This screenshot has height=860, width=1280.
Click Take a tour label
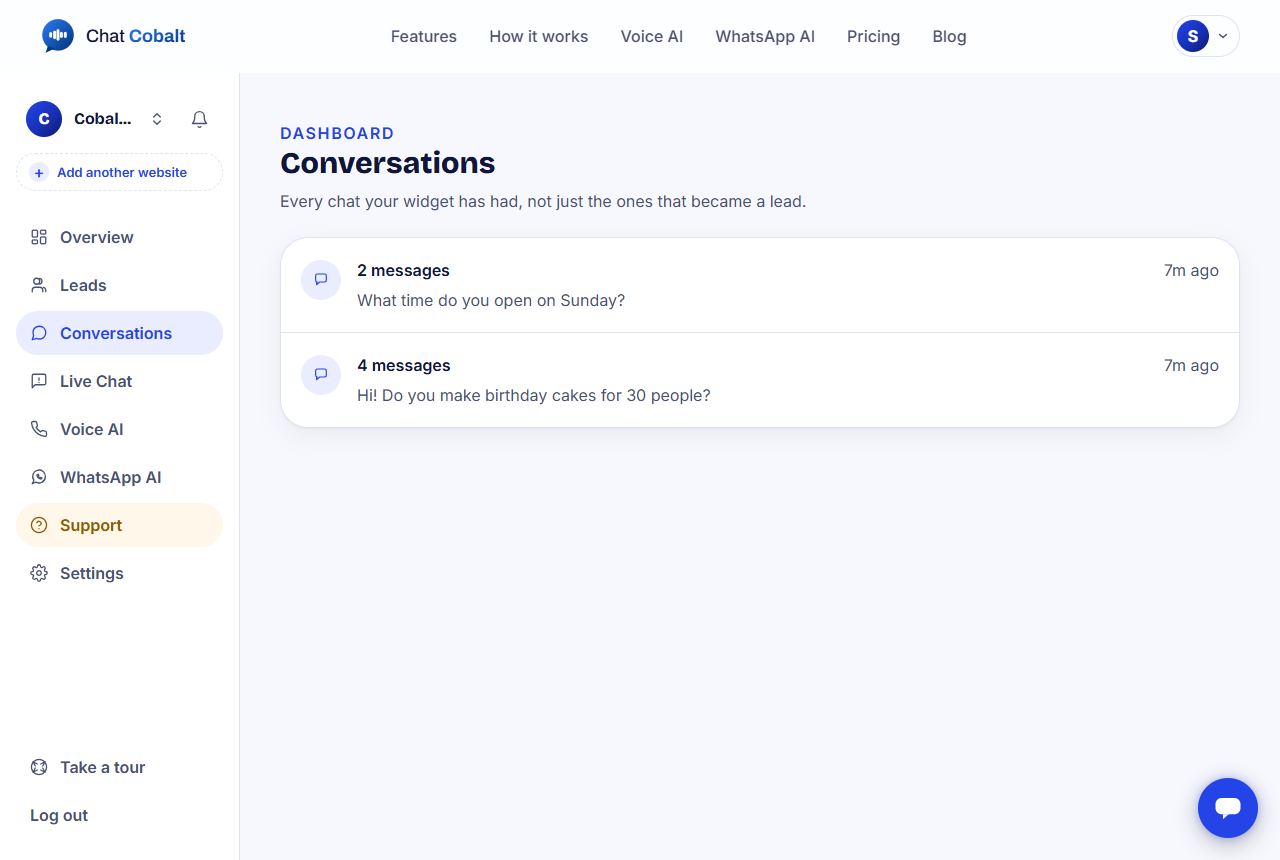103,767
